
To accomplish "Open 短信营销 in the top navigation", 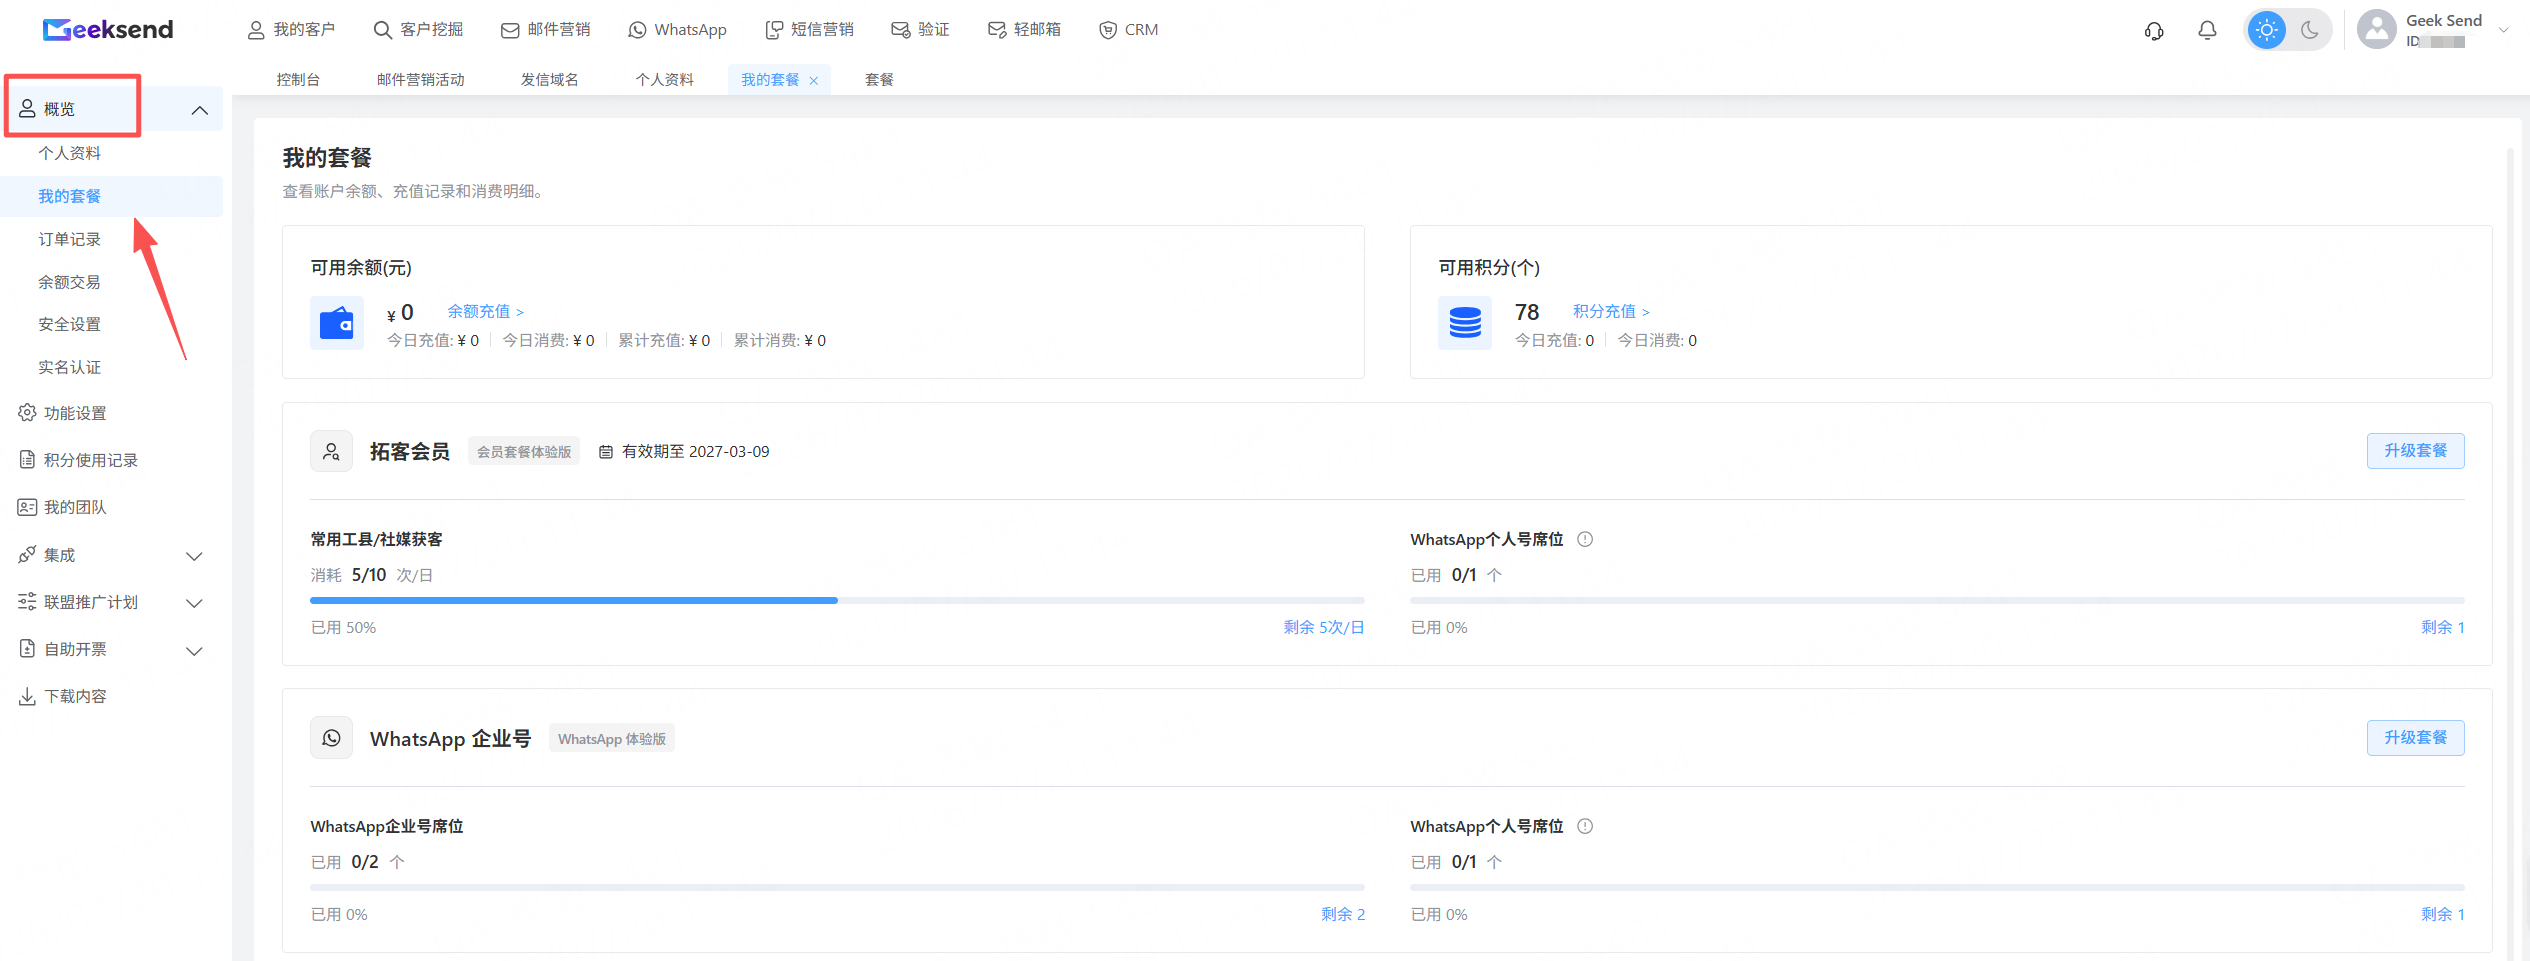I will click(x=809, y=30).
